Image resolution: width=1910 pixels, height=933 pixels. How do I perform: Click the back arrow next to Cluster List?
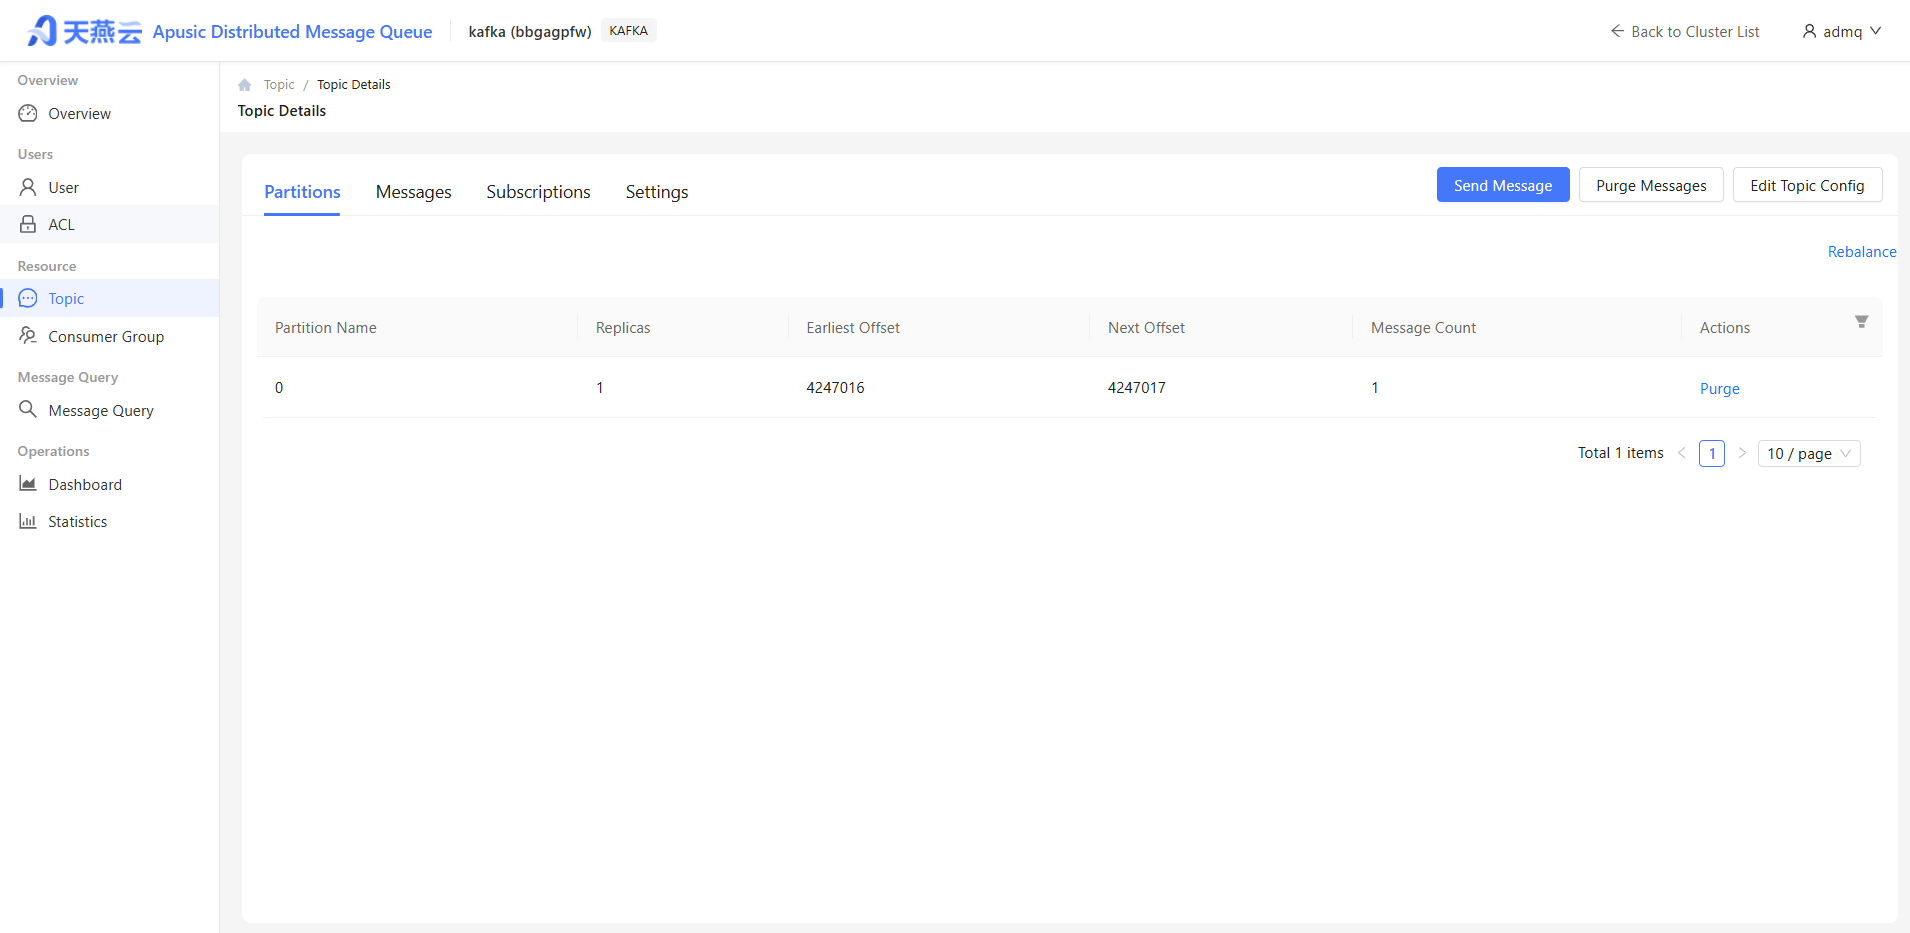(x=1617, y=31)
